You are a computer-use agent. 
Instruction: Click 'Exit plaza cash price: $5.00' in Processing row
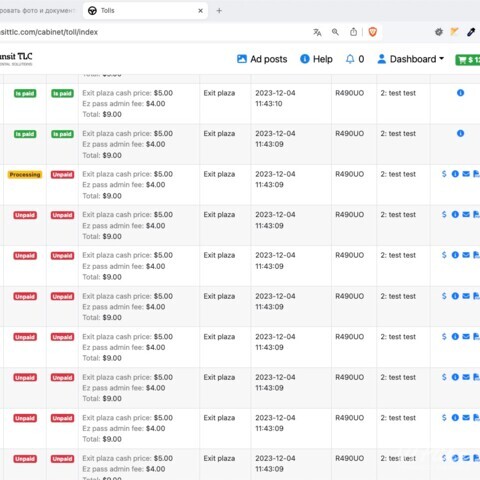(127, 174)
